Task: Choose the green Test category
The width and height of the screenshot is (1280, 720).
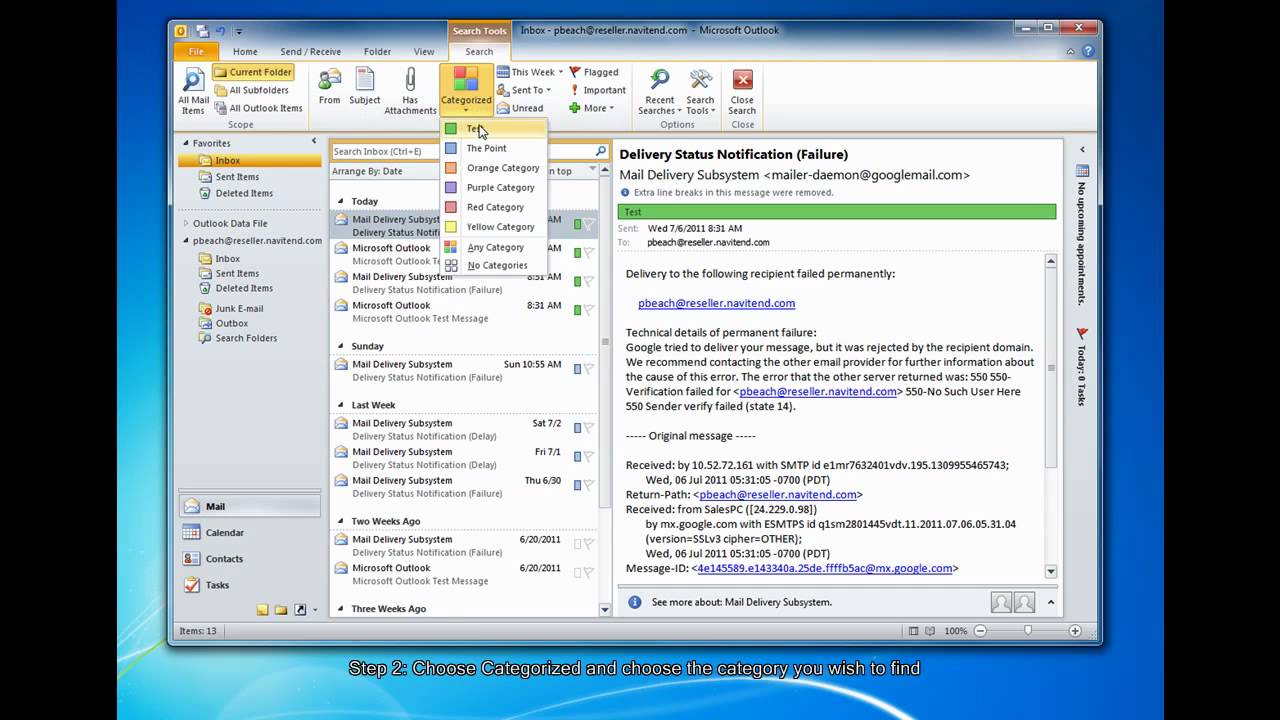Action: pyautogui.click(x=494, y=129)
